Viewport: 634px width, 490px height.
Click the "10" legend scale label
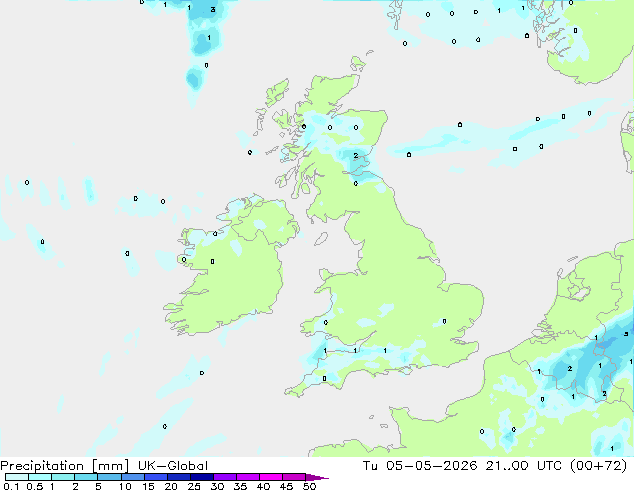tap(125, 486)
